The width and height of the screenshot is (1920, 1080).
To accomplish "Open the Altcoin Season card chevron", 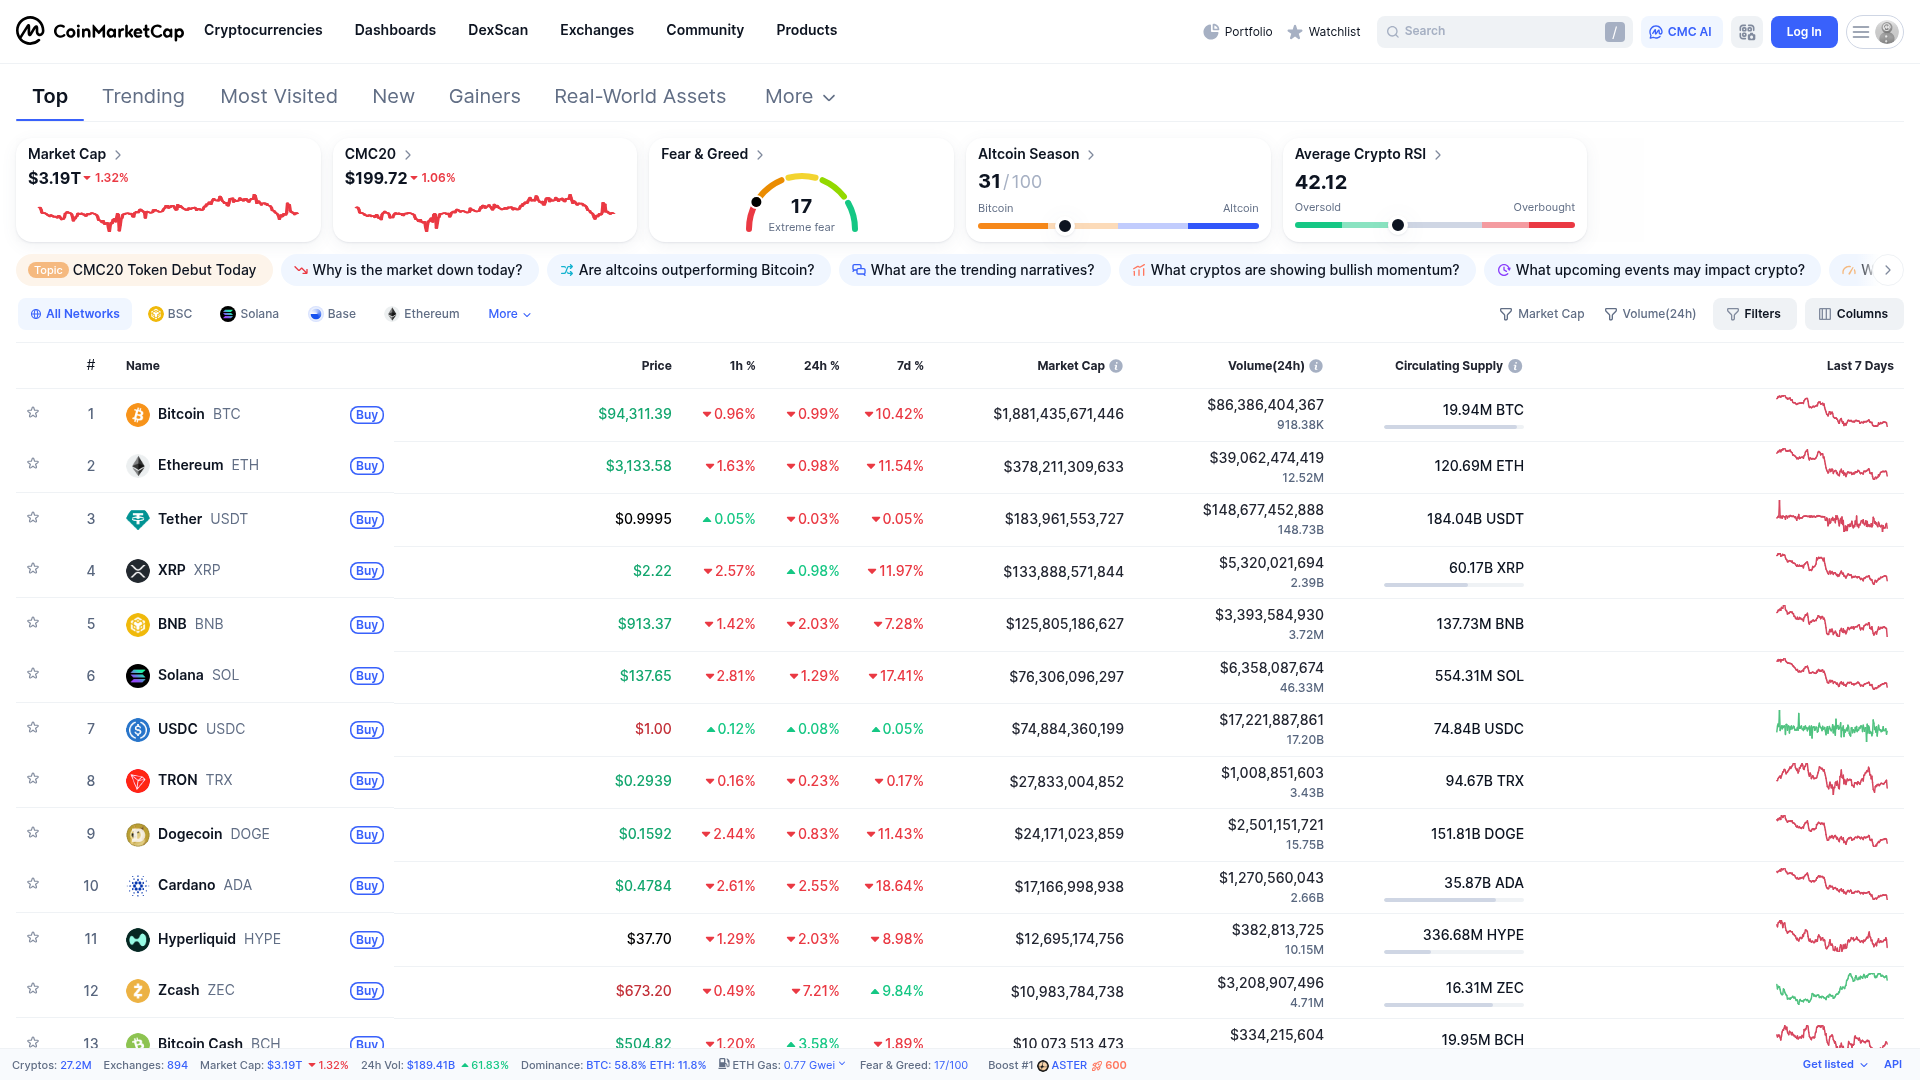I will coord(1091,155).
